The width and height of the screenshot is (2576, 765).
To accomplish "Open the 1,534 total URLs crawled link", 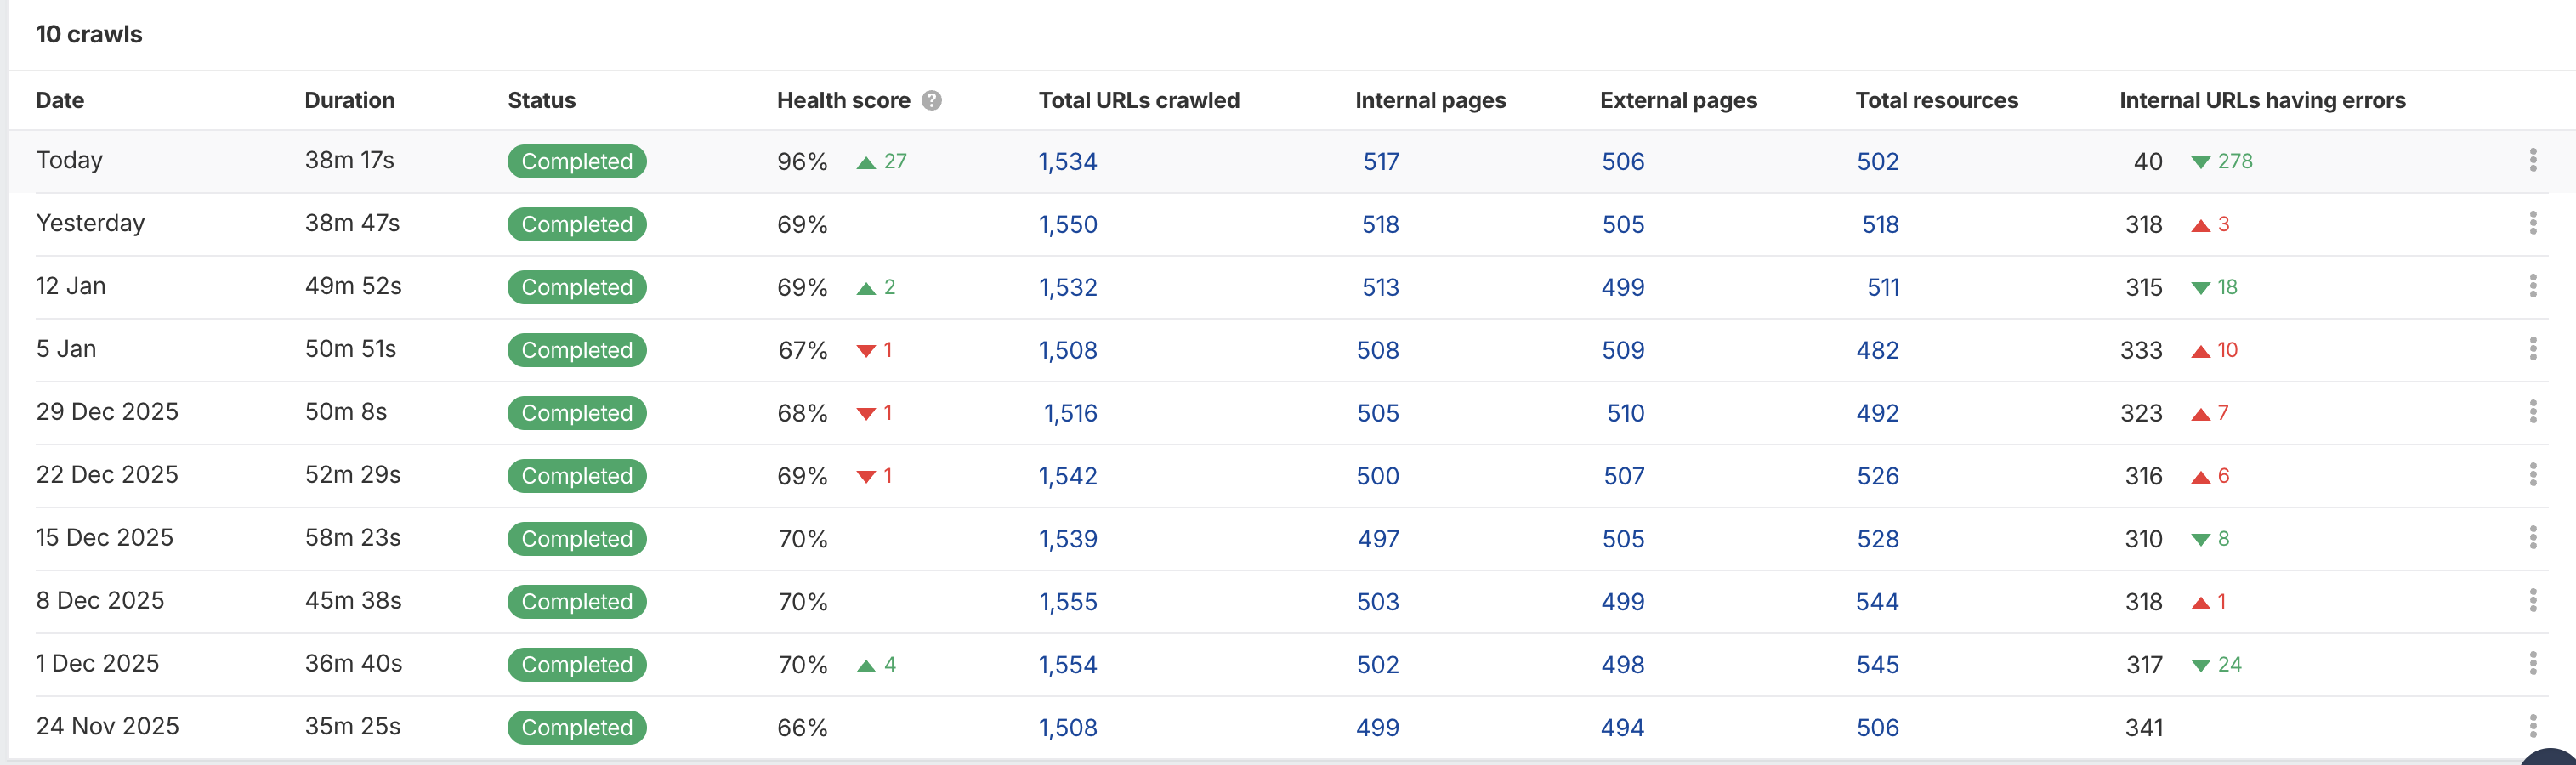I will [1067, 161].
